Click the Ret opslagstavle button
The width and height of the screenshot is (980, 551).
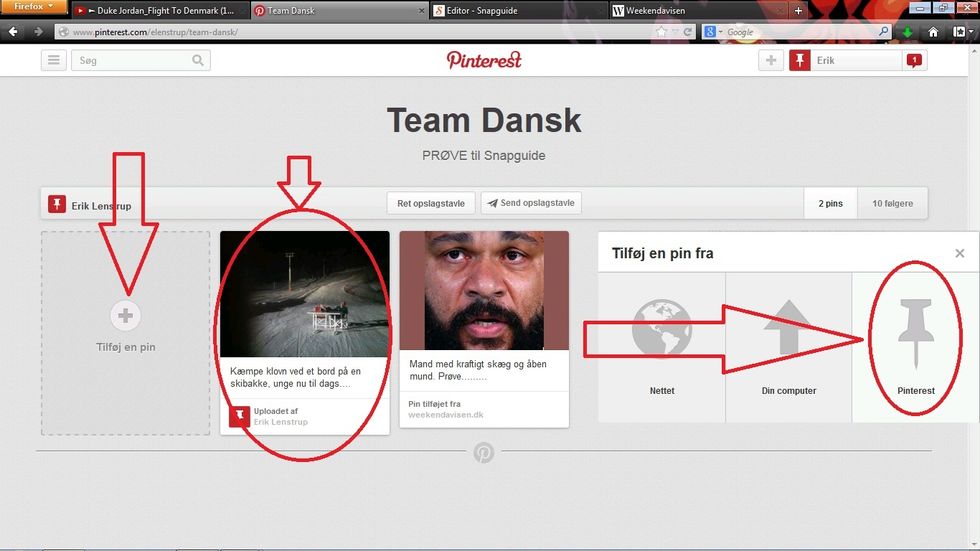(x=431, y=203)
